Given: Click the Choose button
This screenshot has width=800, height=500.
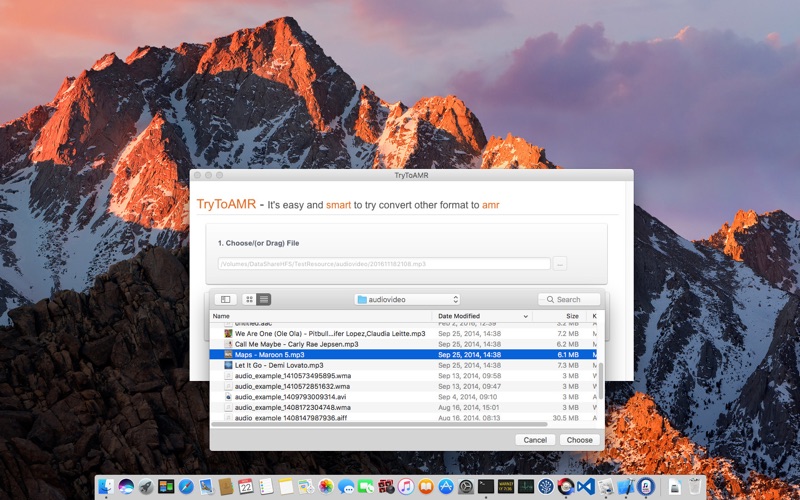Looking at the screenshot, I should click(580, 440).
